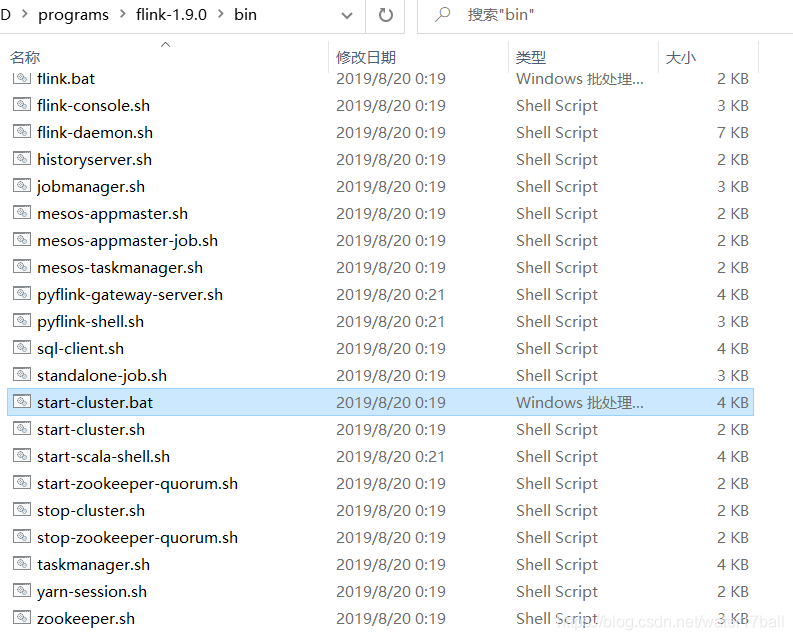Go to programs folder in breadcrumb
Image resolution: width=793 pixels, height=640 pixels.
tap(73, 15)
